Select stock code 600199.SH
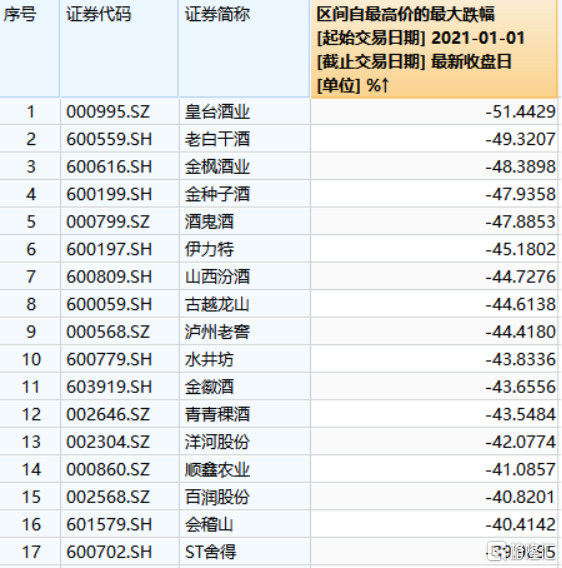Viewport: 562px width, 568px height. [x=109, y=194]
